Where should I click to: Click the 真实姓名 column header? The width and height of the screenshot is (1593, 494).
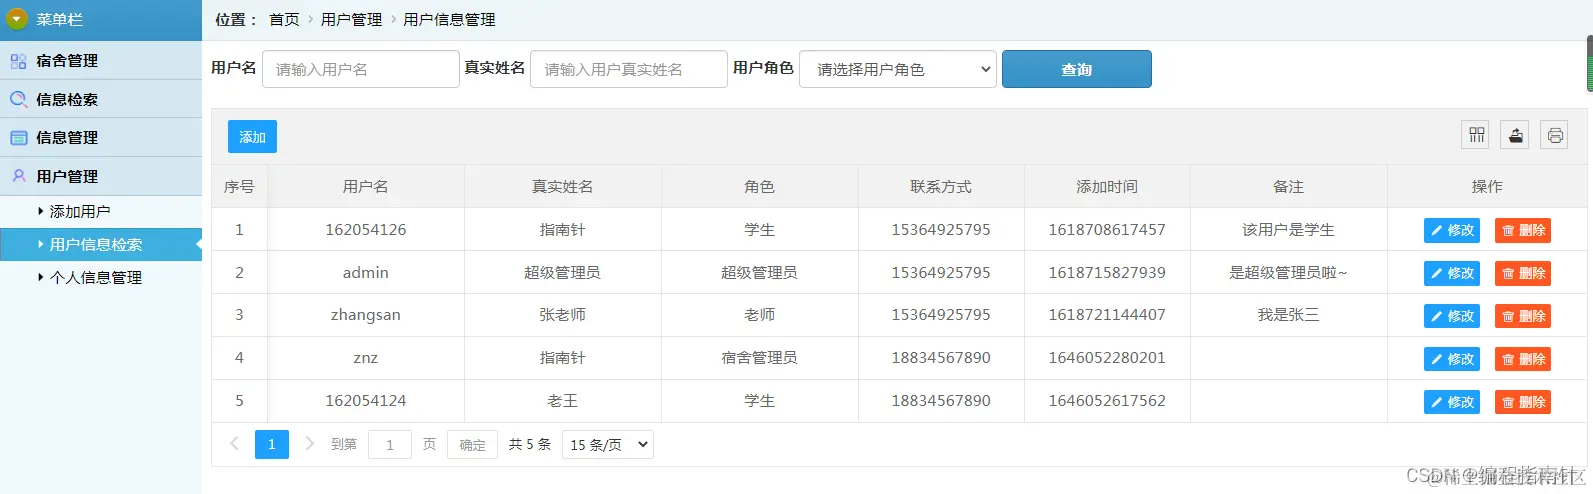(563, 186)
